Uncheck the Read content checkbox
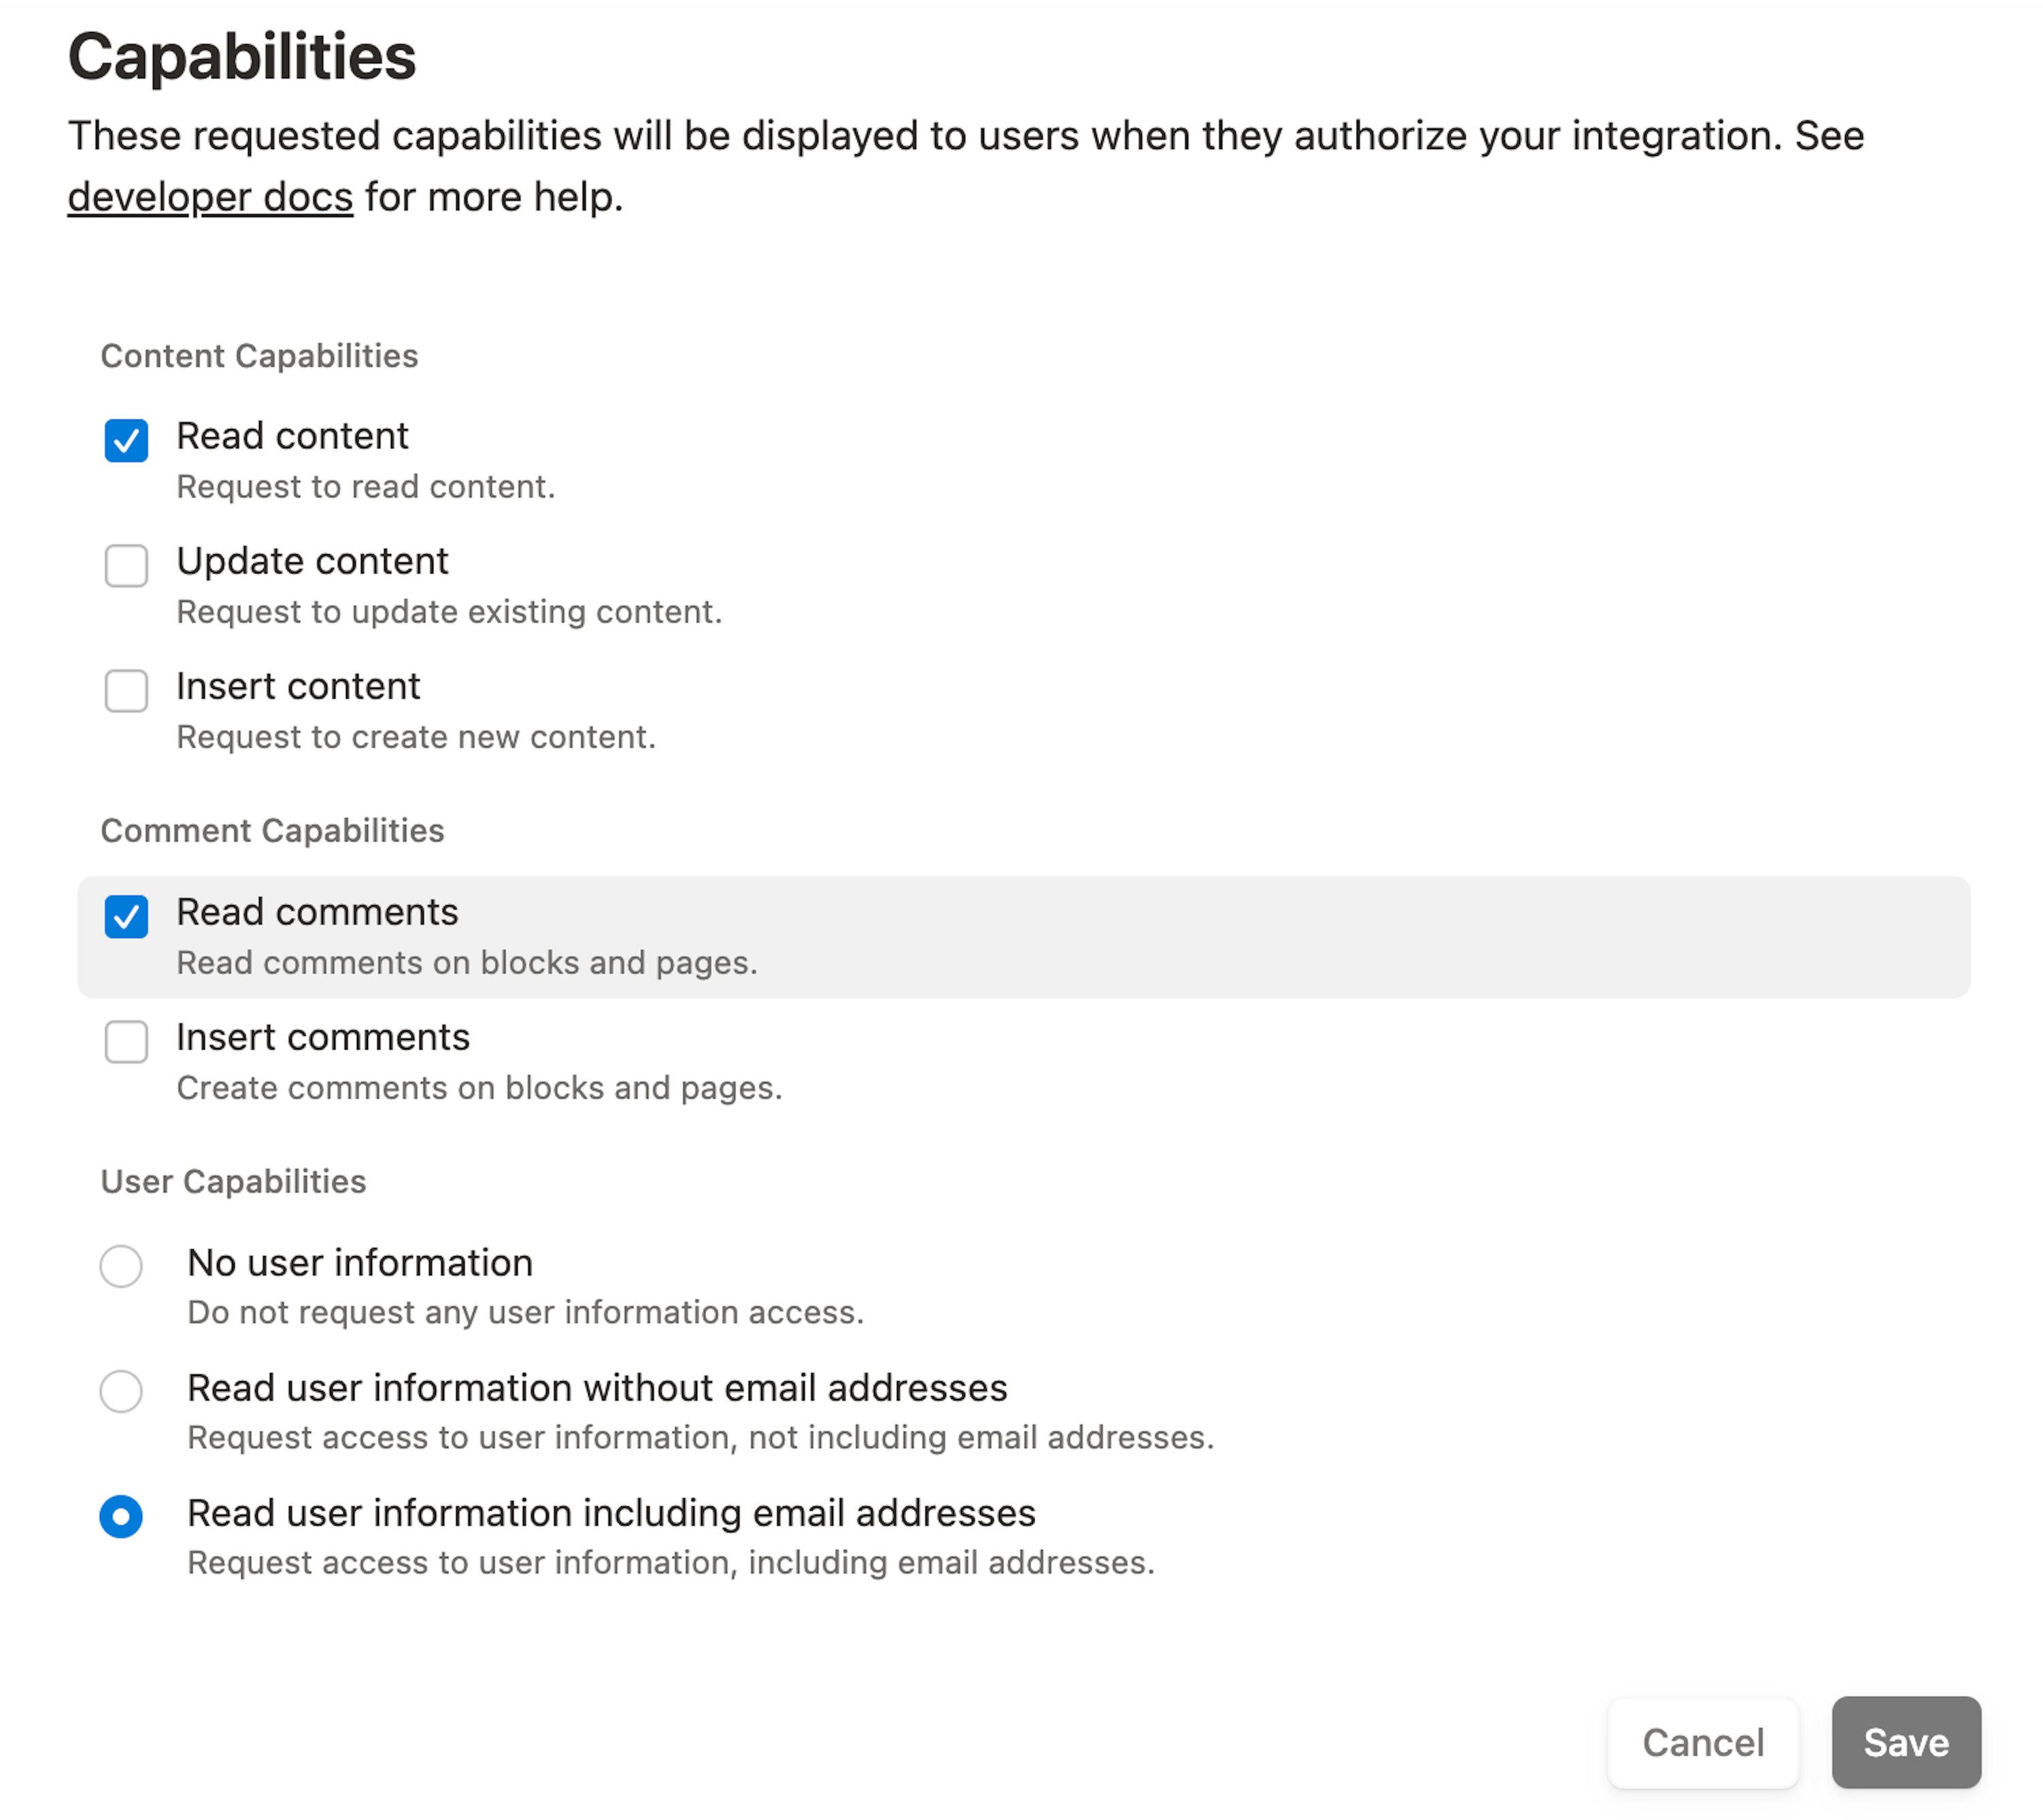Image resolution: width=2043 pixels, height=1820 pixels. (x=126, y=441)
